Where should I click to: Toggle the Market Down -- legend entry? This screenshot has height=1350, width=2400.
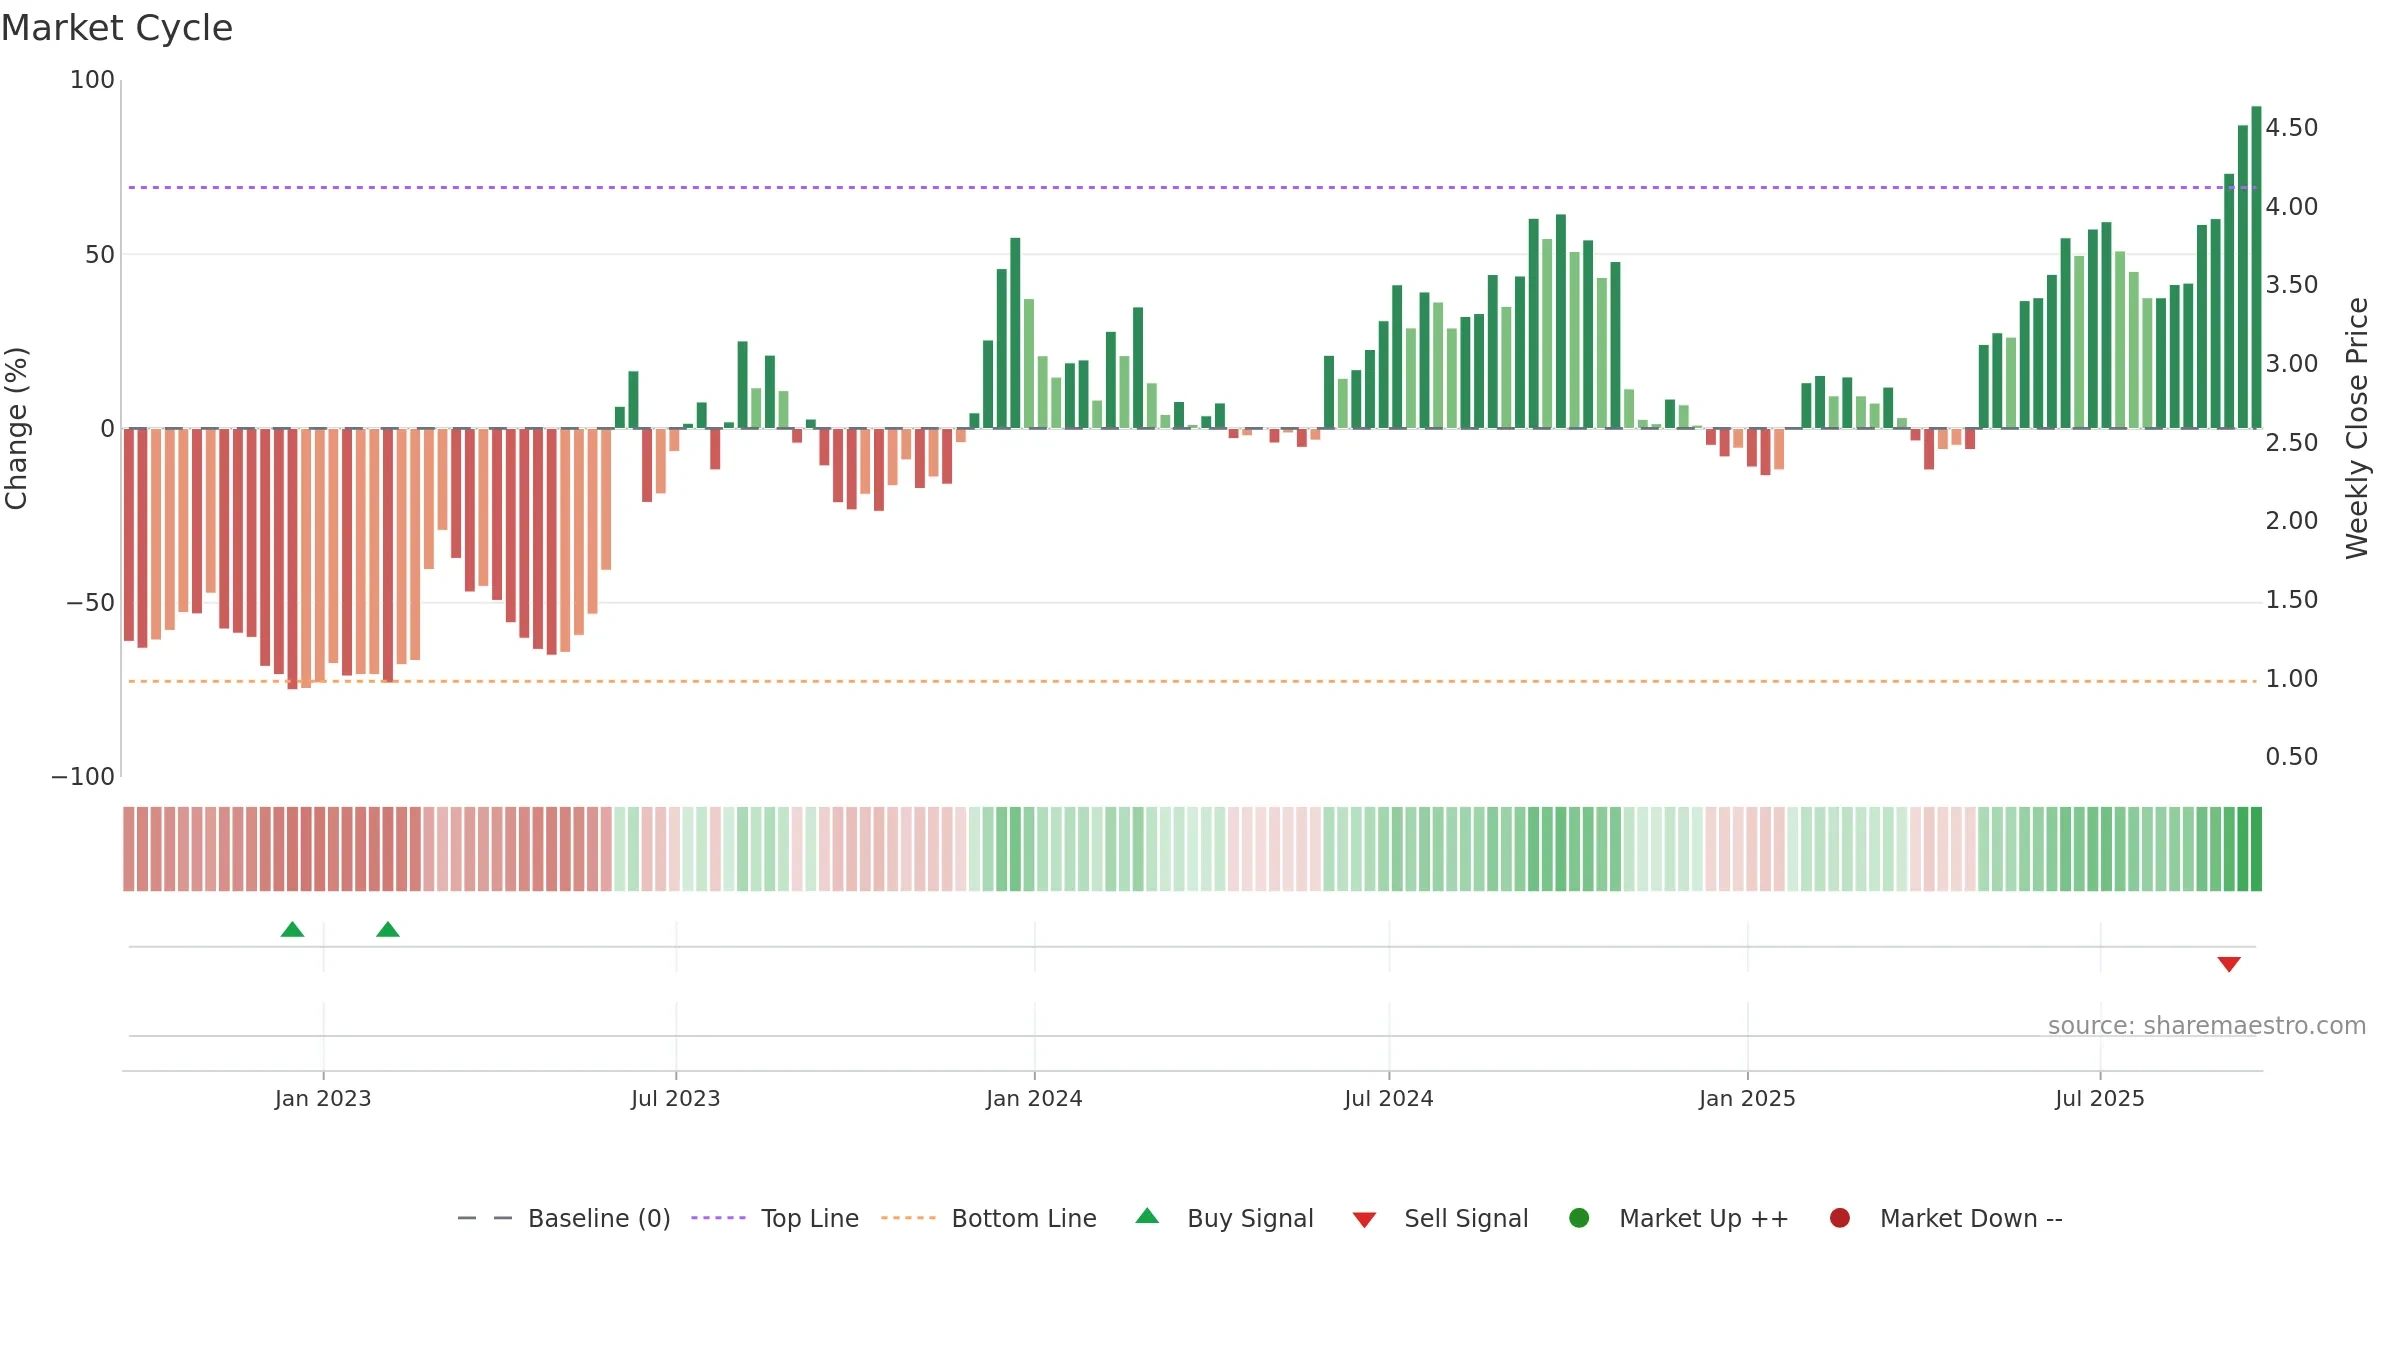1945,1218
